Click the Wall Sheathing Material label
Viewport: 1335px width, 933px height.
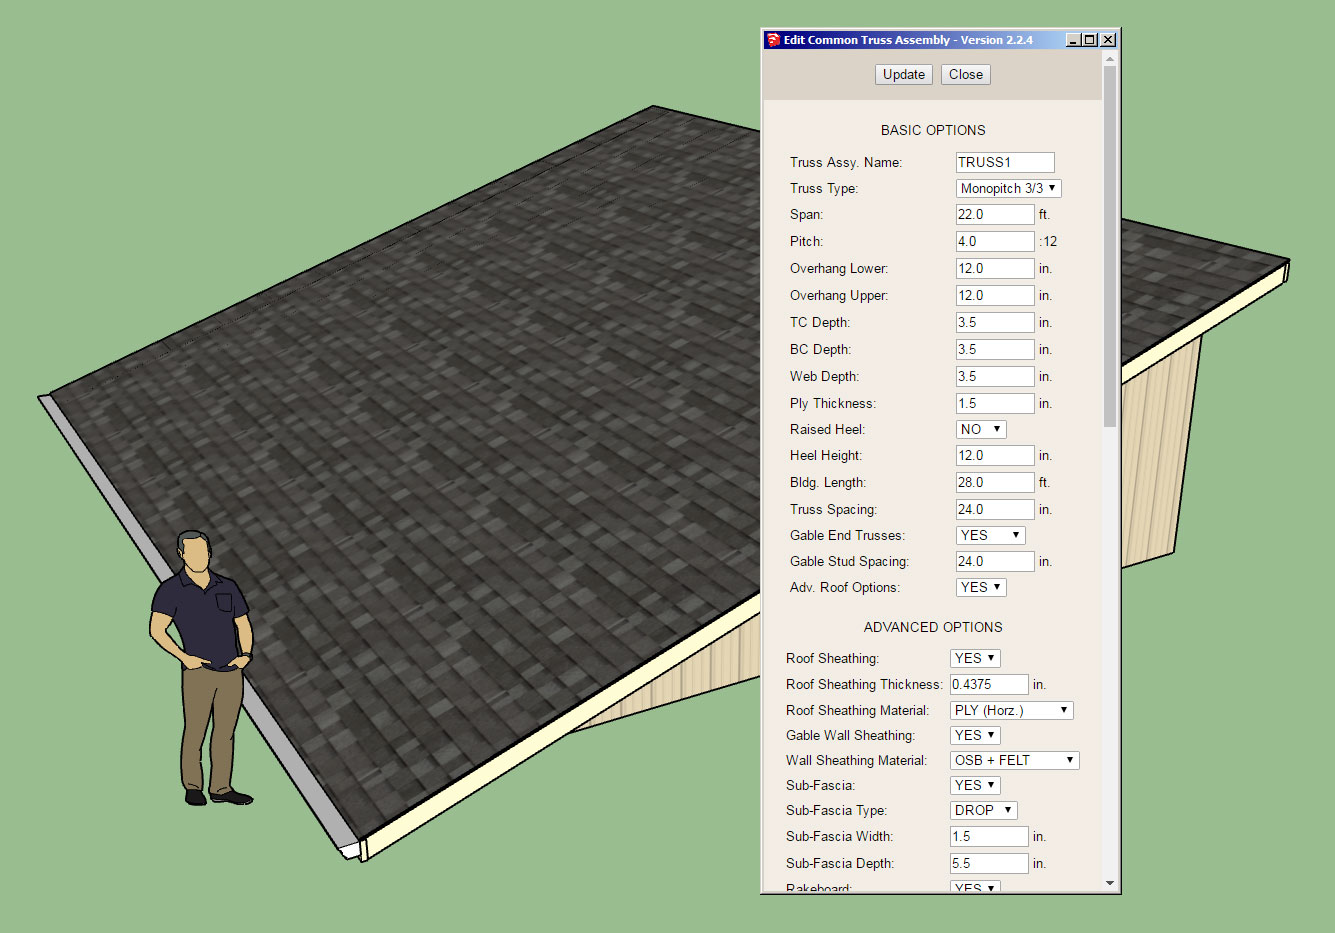coord(856,761)
